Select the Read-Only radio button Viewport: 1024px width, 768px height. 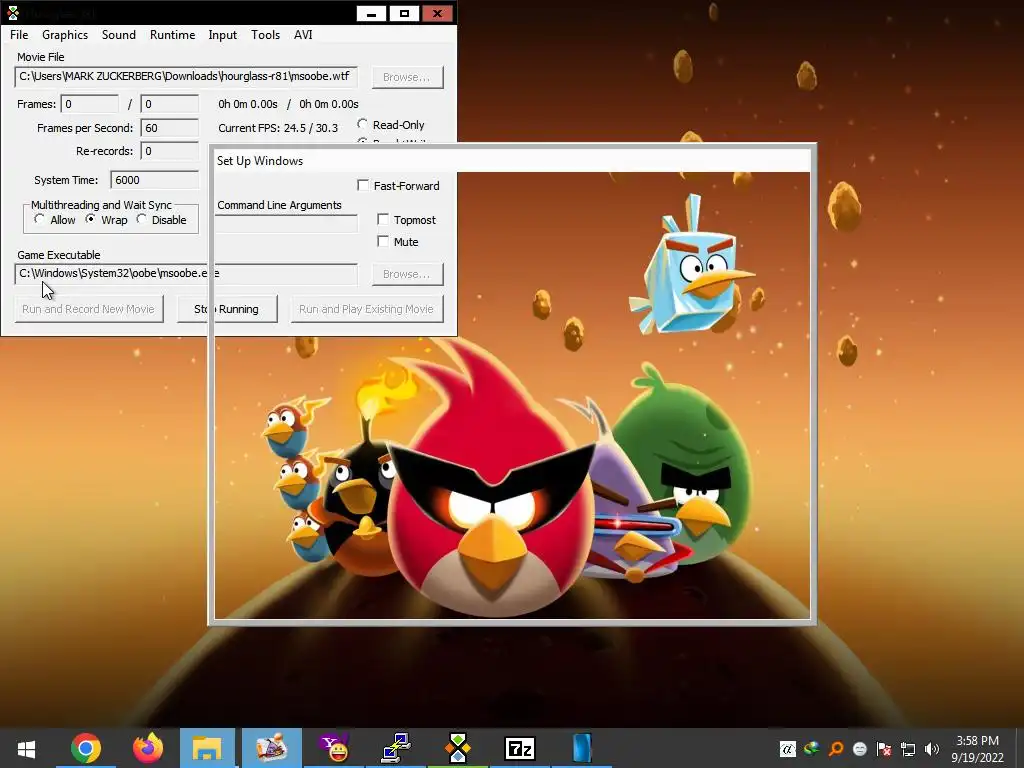[x=391, y=125]
